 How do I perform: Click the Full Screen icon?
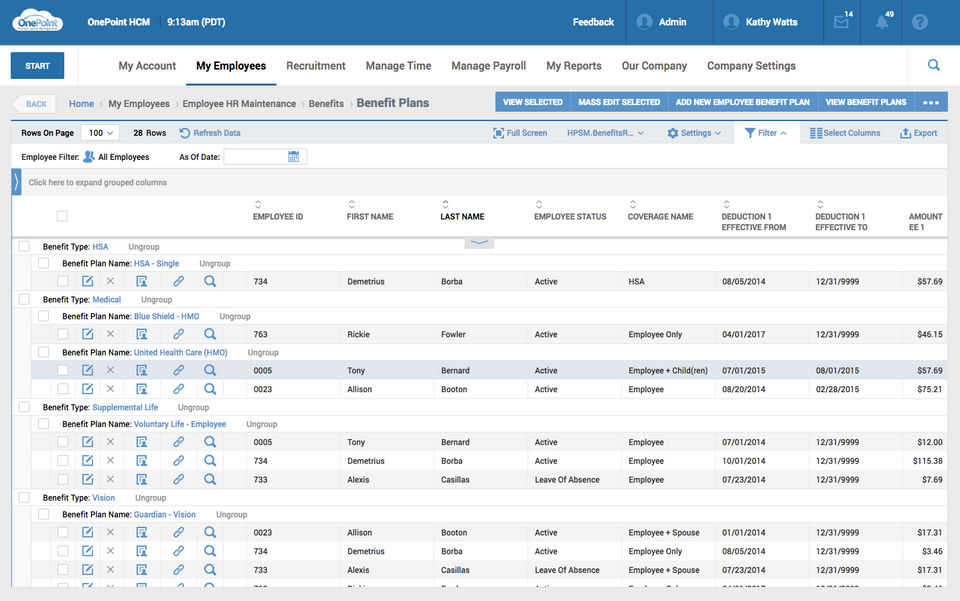(x=498, y=133)
